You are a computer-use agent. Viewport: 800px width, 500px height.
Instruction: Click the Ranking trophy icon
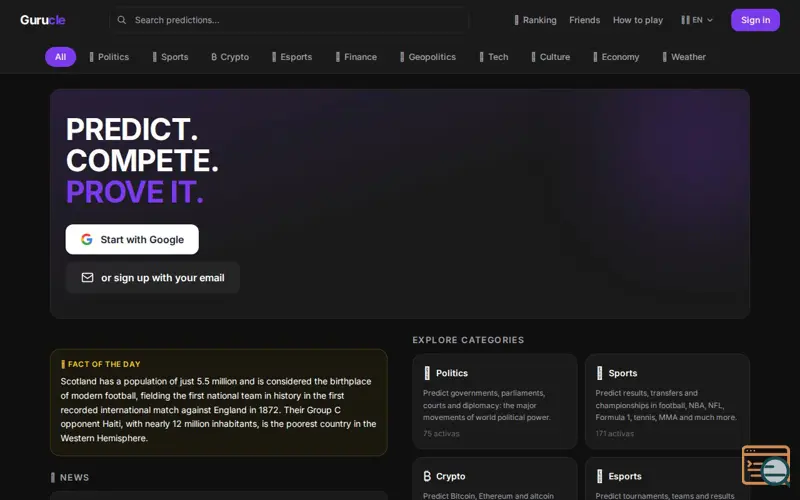pos(516,20)
